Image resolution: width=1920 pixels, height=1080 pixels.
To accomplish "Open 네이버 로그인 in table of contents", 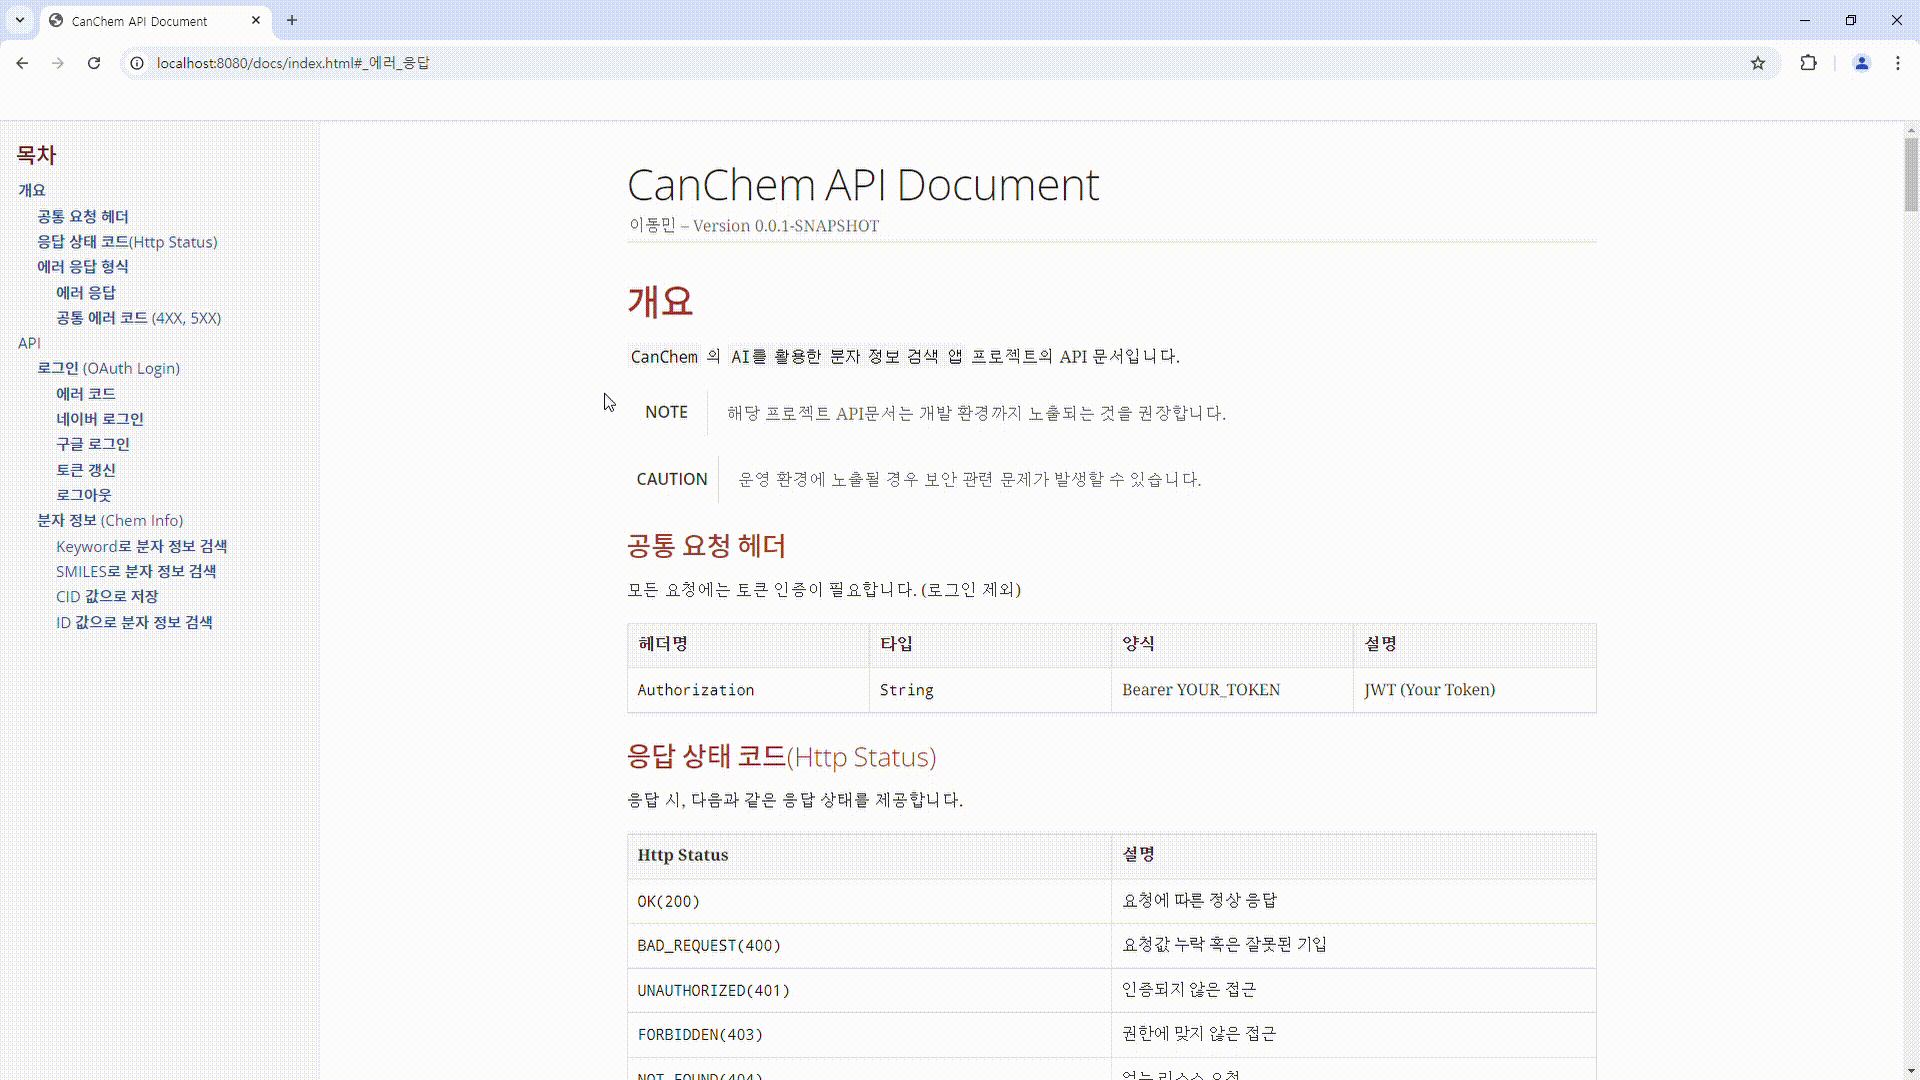I will [100, 419].
